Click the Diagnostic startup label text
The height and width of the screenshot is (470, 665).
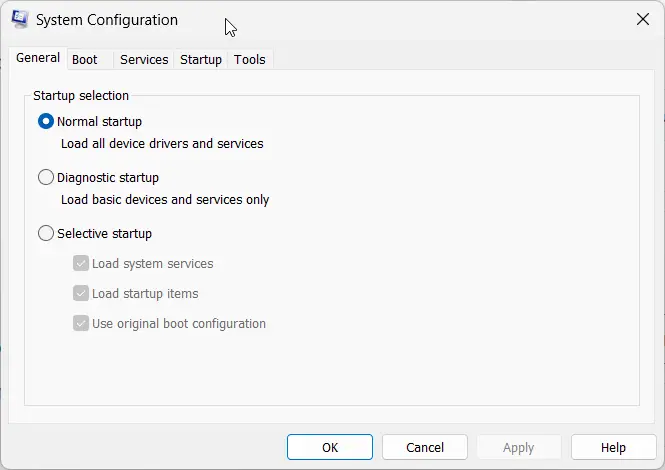click(x=108, y=178)
